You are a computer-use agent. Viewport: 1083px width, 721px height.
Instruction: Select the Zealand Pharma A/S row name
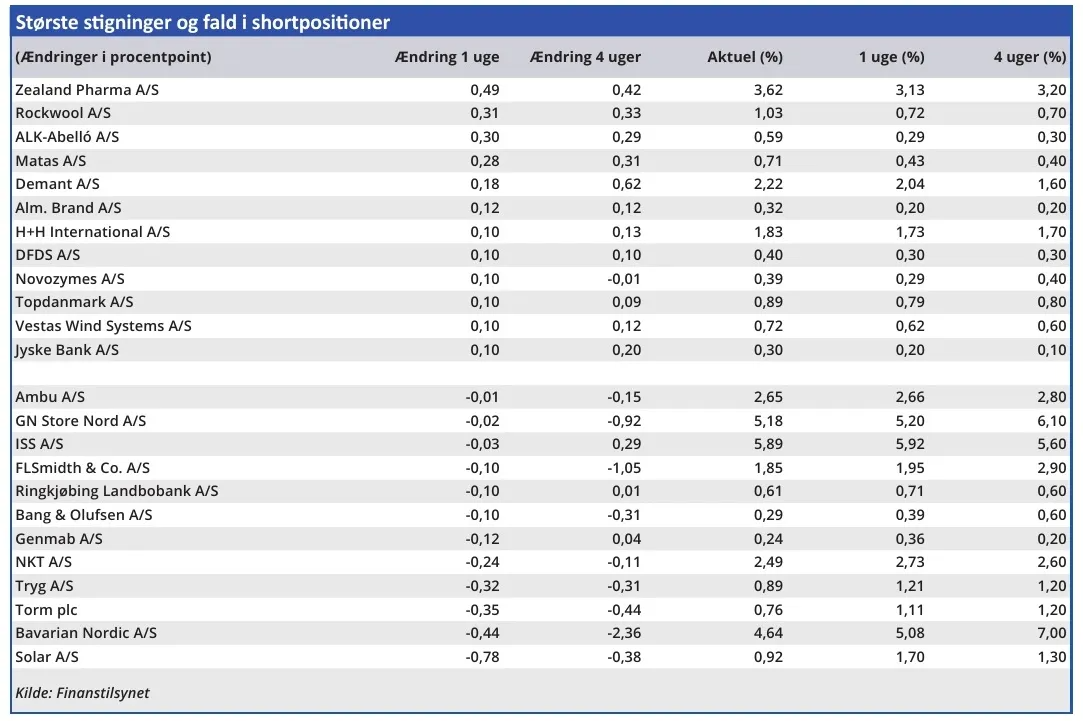[87, 90]
